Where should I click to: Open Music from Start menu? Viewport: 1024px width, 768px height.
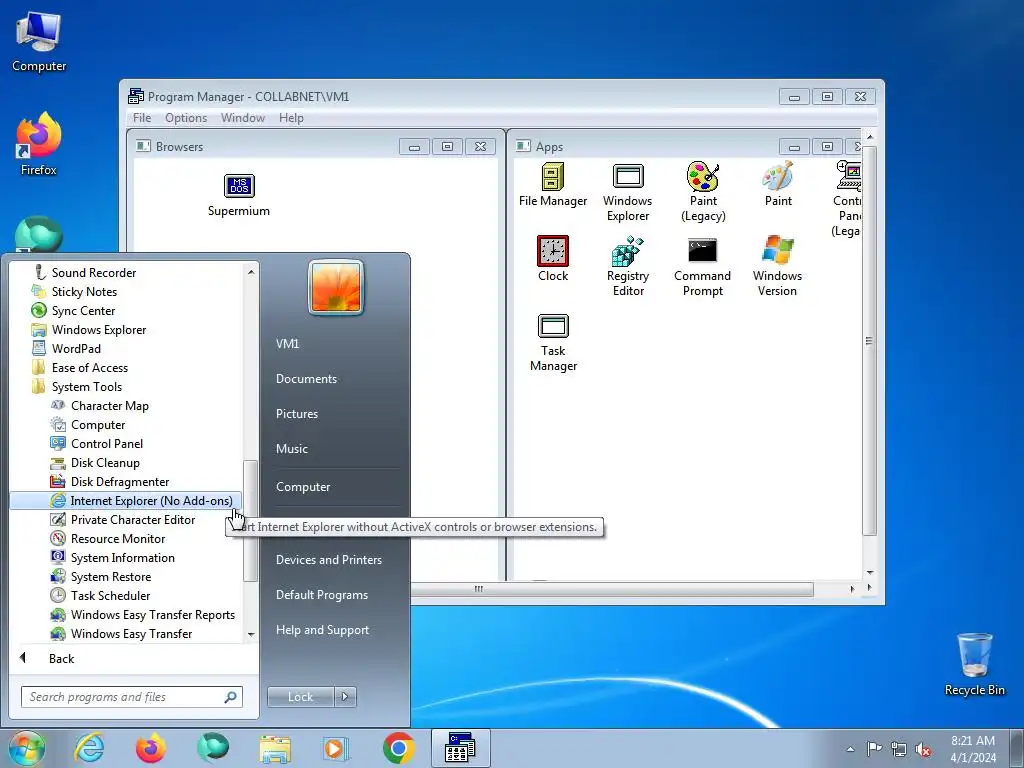point(291,449)
